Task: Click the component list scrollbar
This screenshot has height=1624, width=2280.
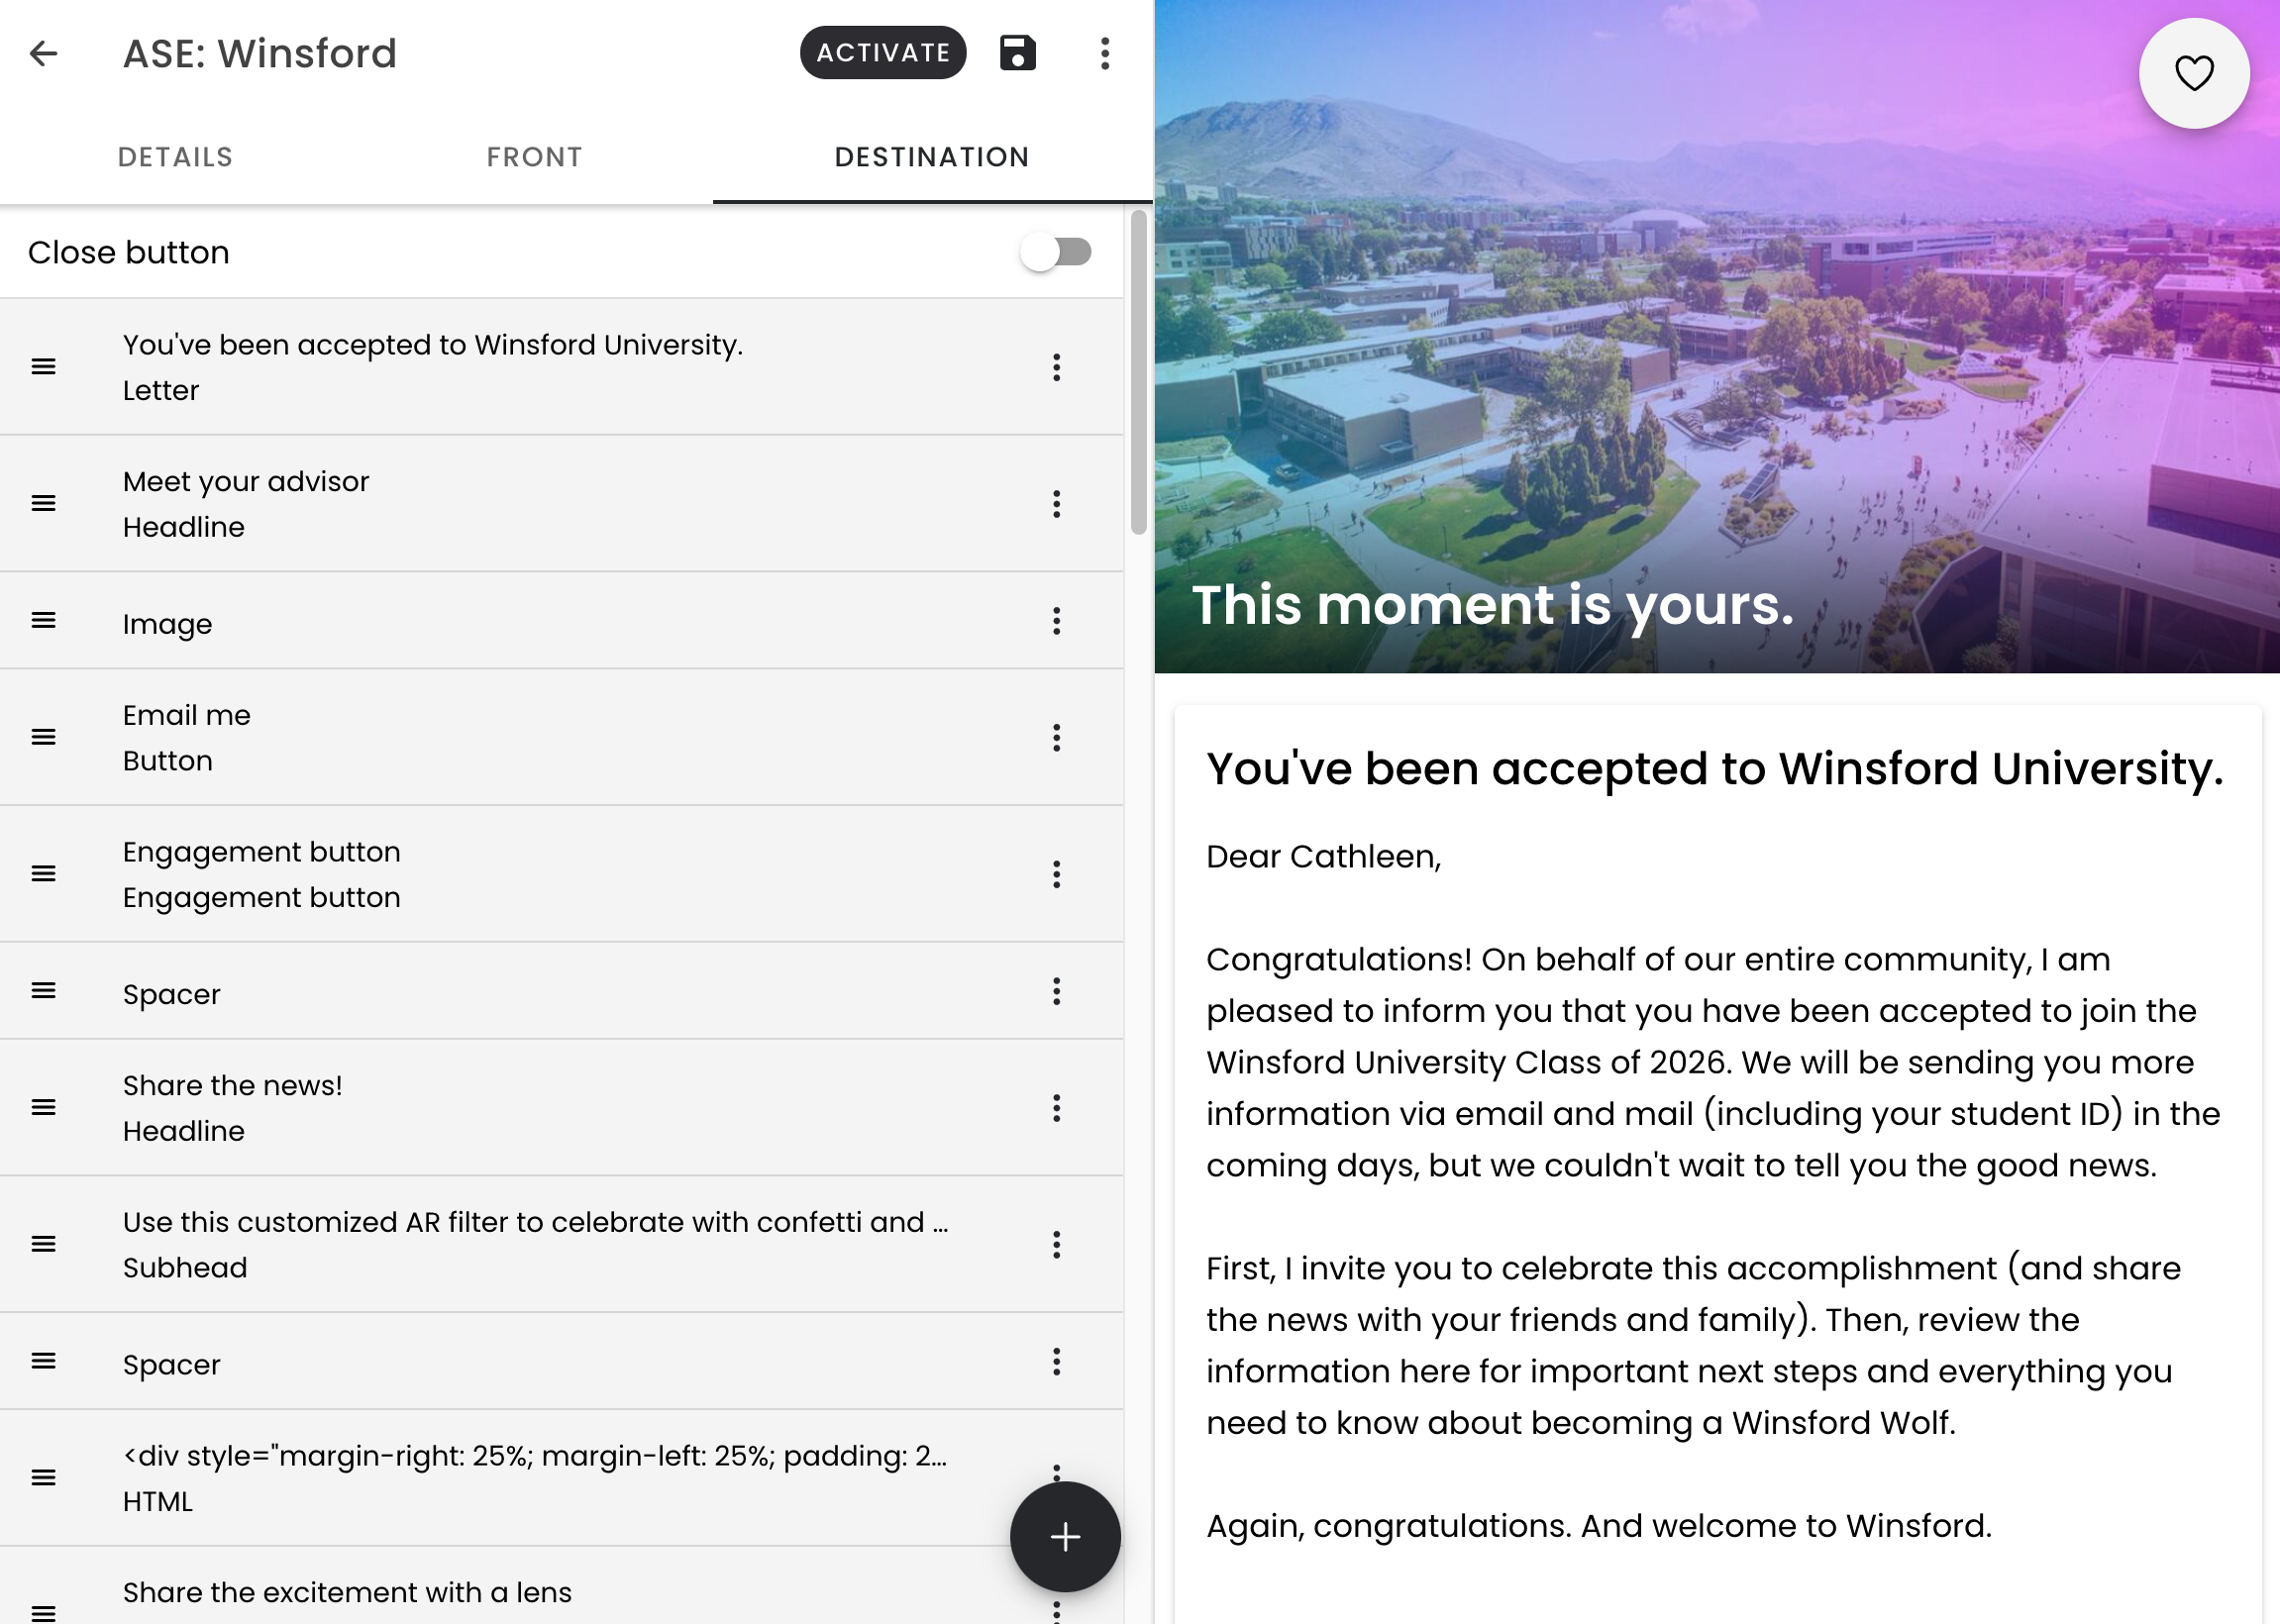Action: pos(1138,372)
